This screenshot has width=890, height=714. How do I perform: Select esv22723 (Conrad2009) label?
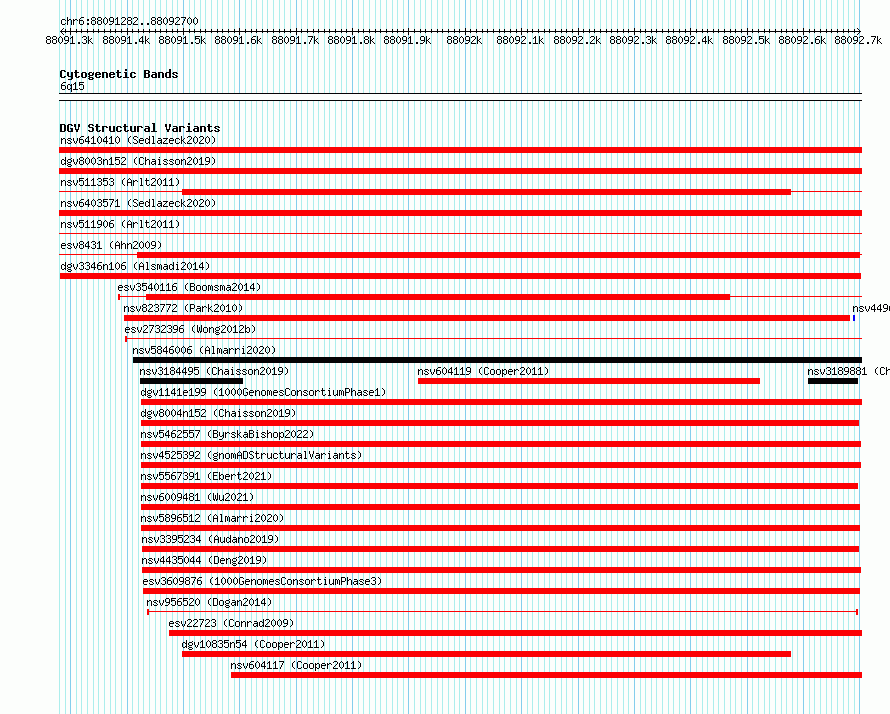pos(231,623)
